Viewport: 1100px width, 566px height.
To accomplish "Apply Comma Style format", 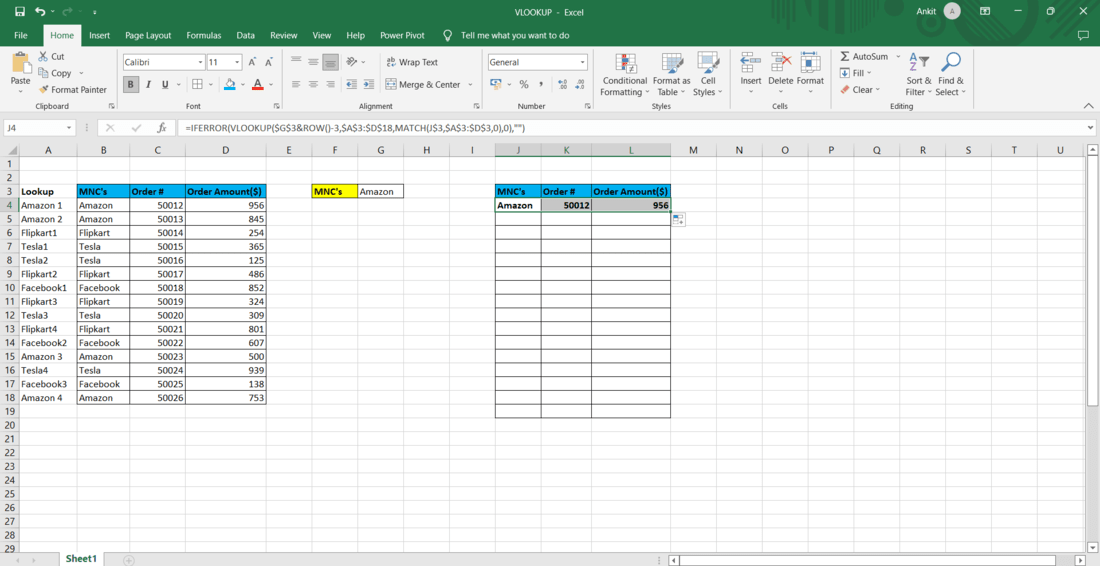I will click(541, 84).
